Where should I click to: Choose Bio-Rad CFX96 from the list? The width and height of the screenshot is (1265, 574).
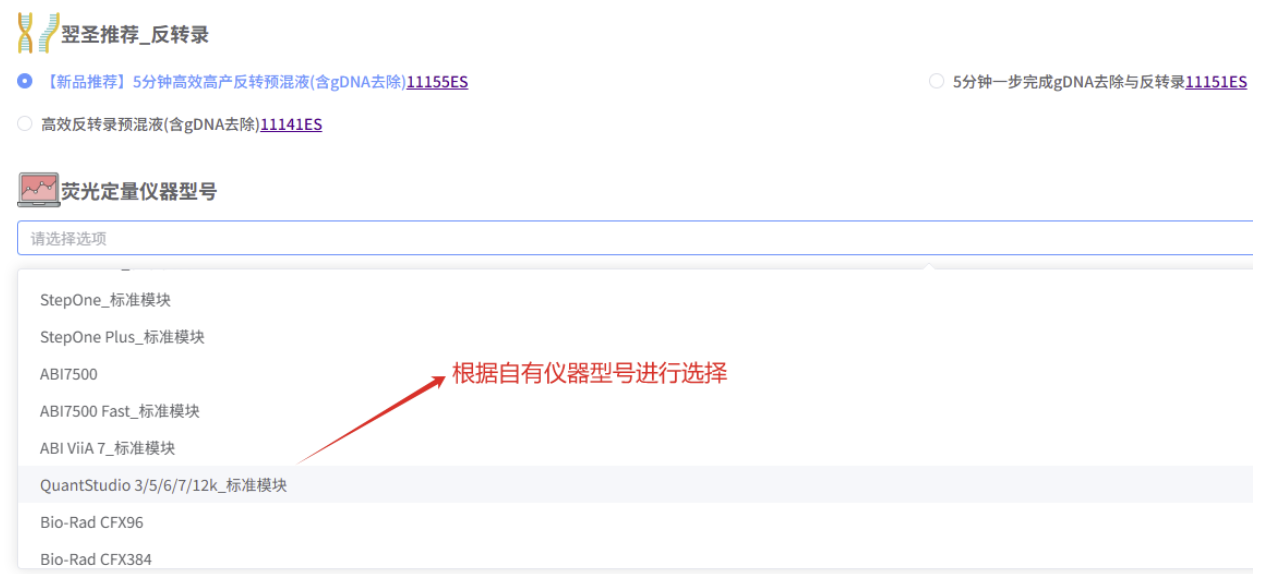635,522
